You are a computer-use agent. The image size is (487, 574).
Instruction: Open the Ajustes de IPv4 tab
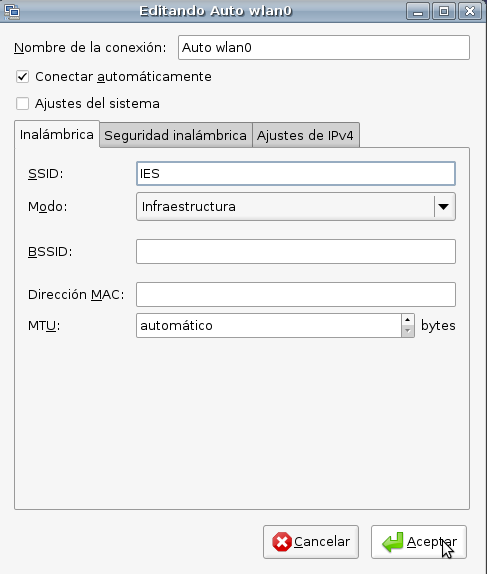coord(305,135)
